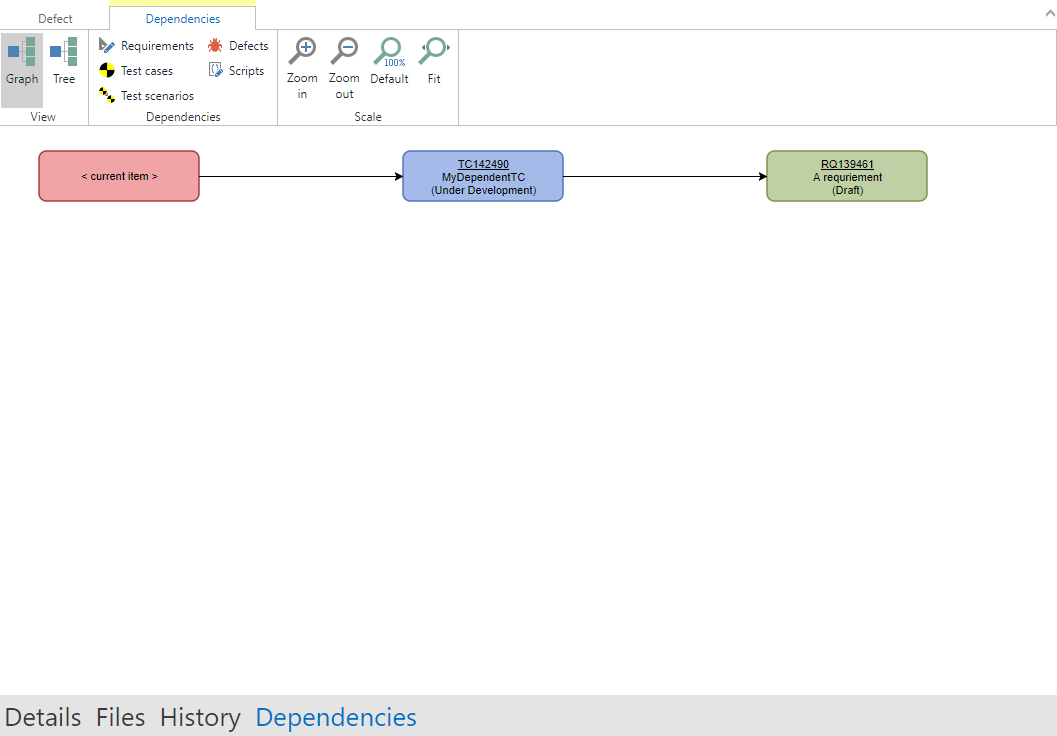Select the red current item node
The image size is (1057, 736).
pyautogui.click(x=119, y=176)
